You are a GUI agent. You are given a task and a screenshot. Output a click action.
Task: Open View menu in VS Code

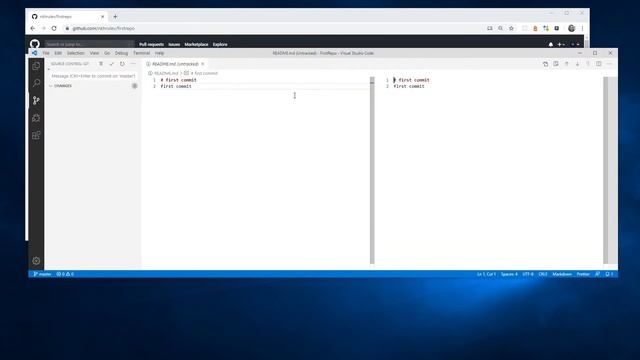click(94, 53)
